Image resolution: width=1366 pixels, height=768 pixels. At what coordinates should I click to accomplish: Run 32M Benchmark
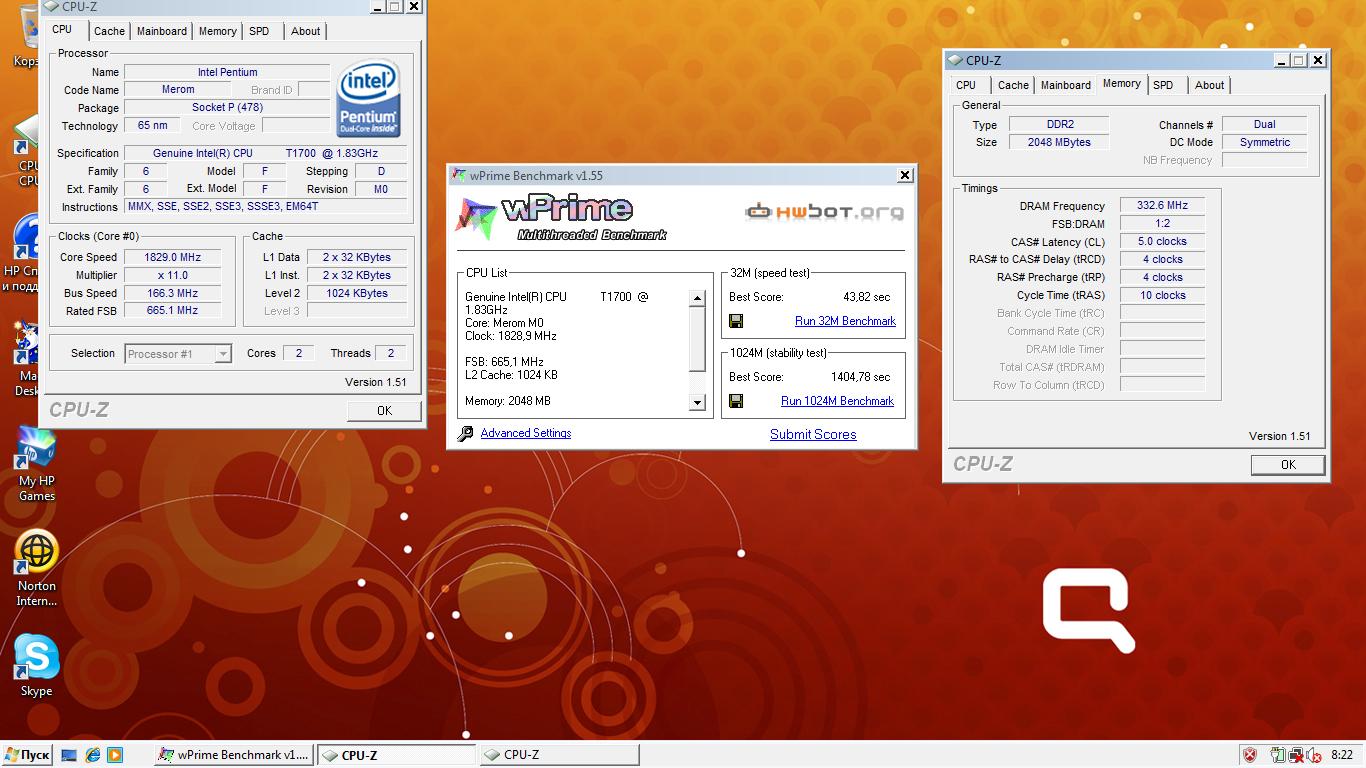click(x=845, y=321)
